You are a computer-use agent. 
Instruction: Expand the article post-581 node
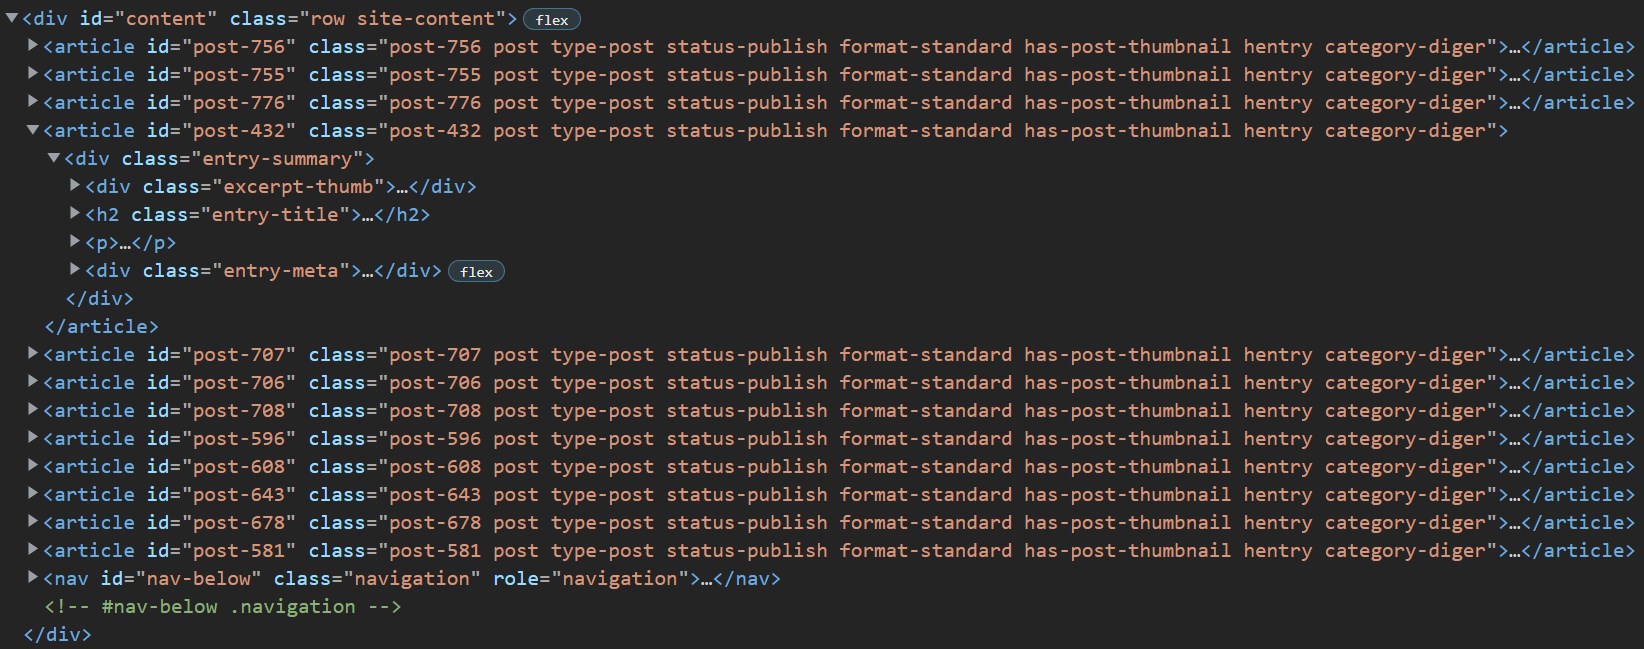33,549
